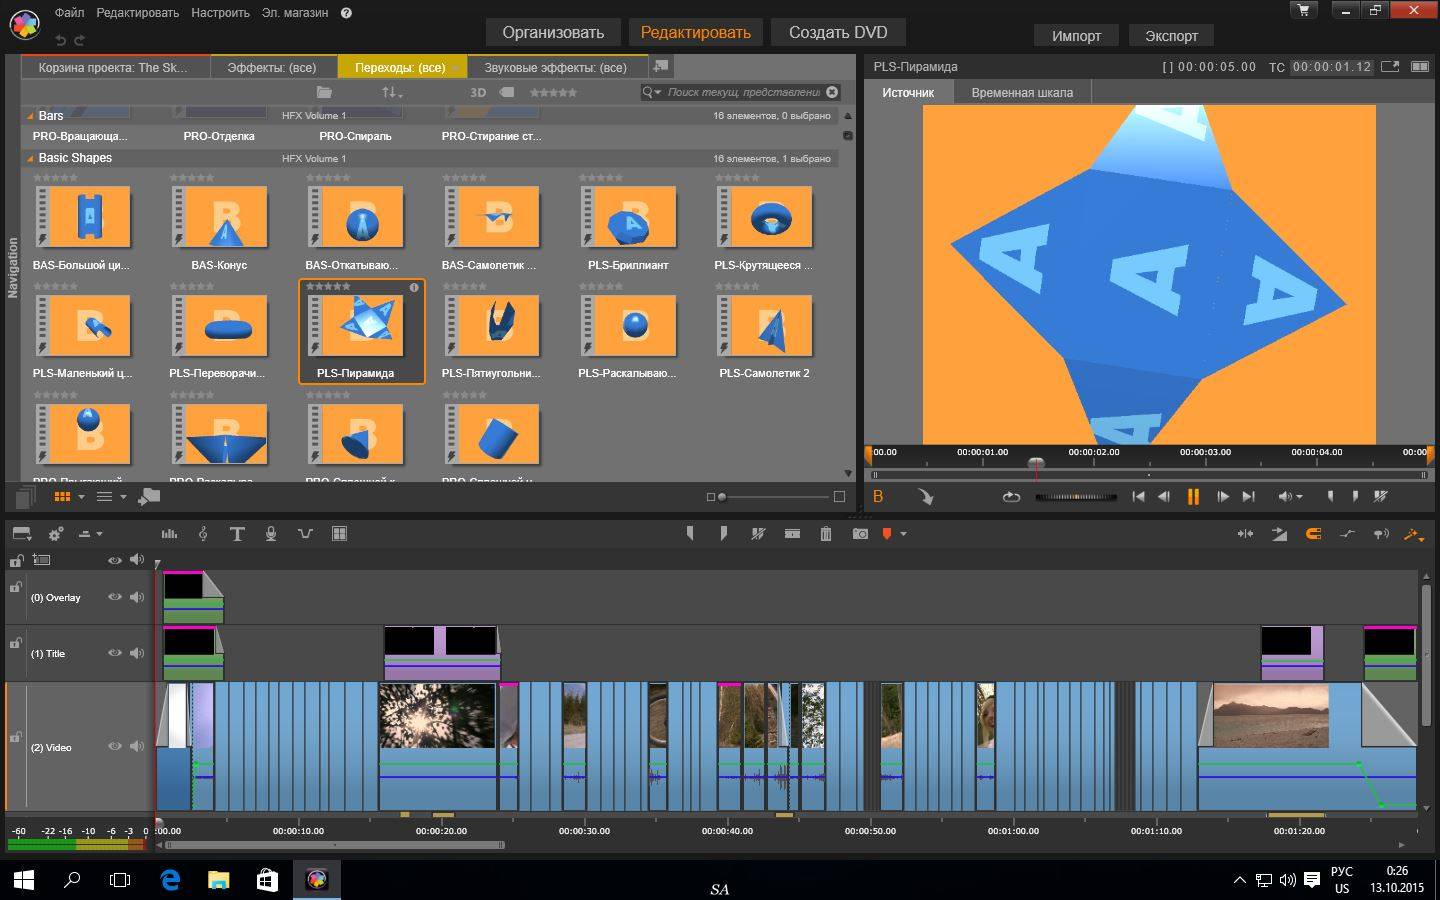Open the audio mixer icon
The image size is (1440, 900).
(x=169, y=534)
